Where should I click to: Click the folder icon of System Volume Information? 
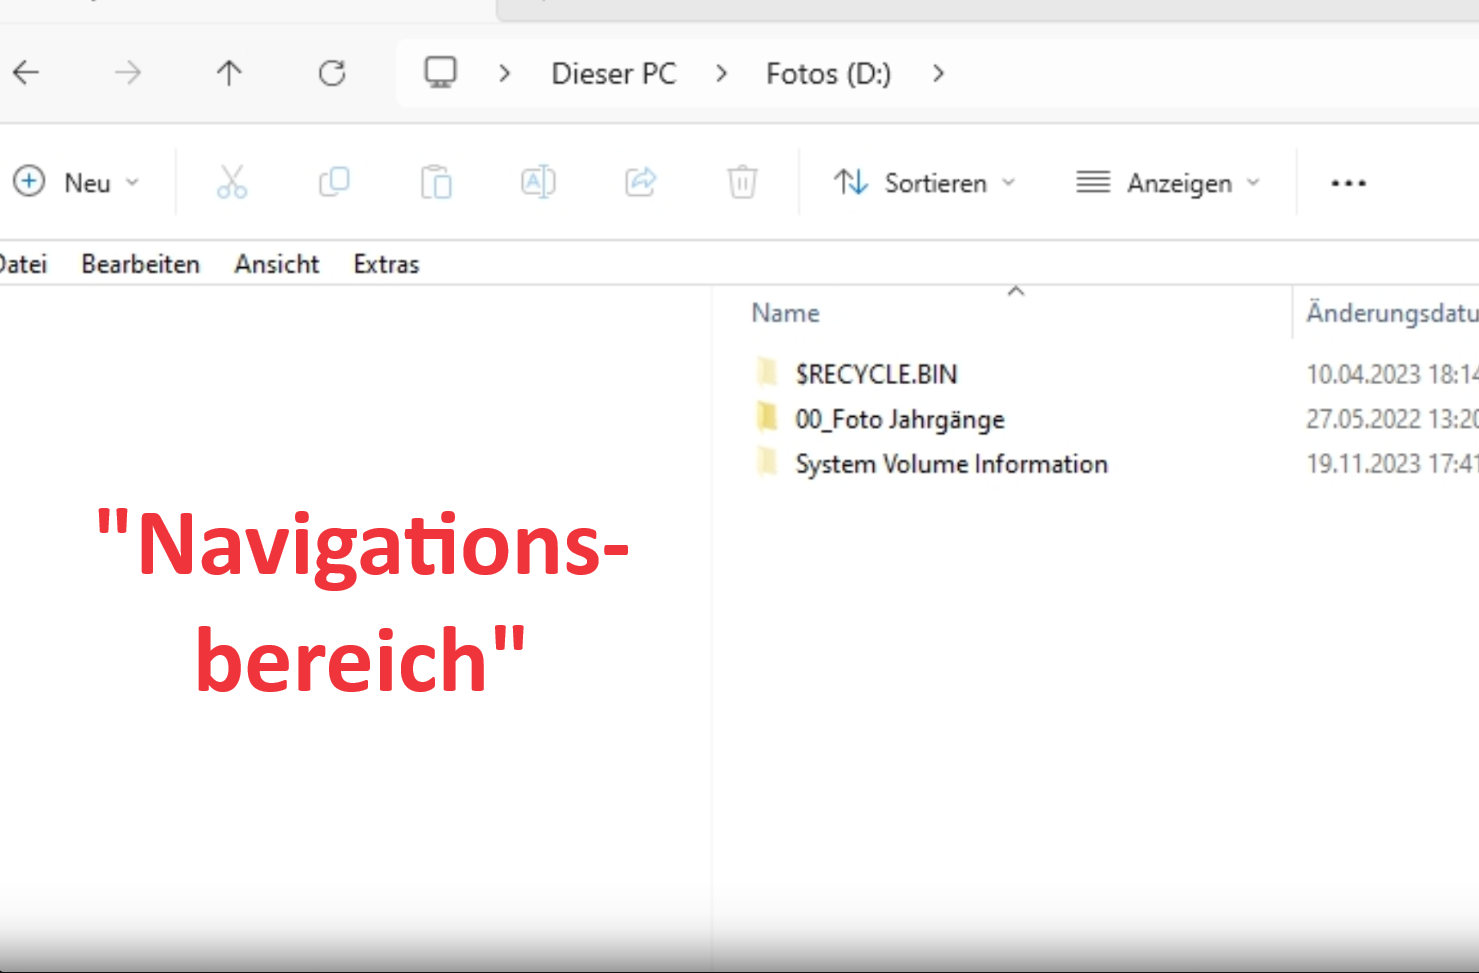click(767, 462)
